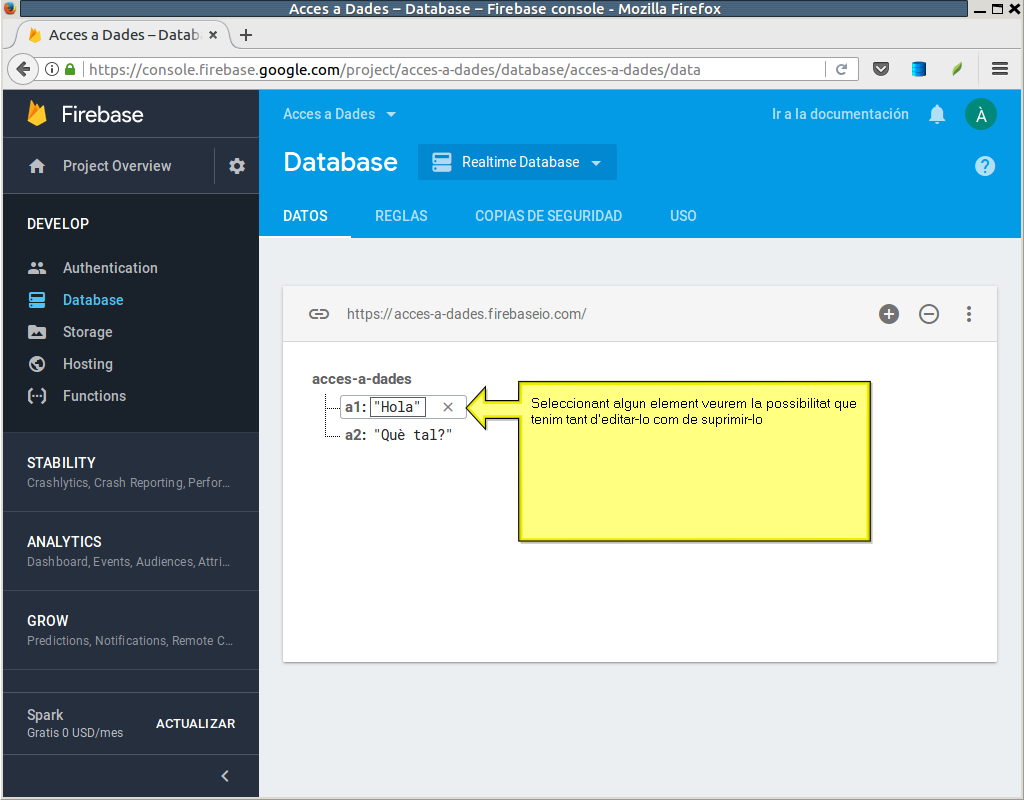Click the Hosting globe icon
The image size is (1024, 800).
[37, 364]
